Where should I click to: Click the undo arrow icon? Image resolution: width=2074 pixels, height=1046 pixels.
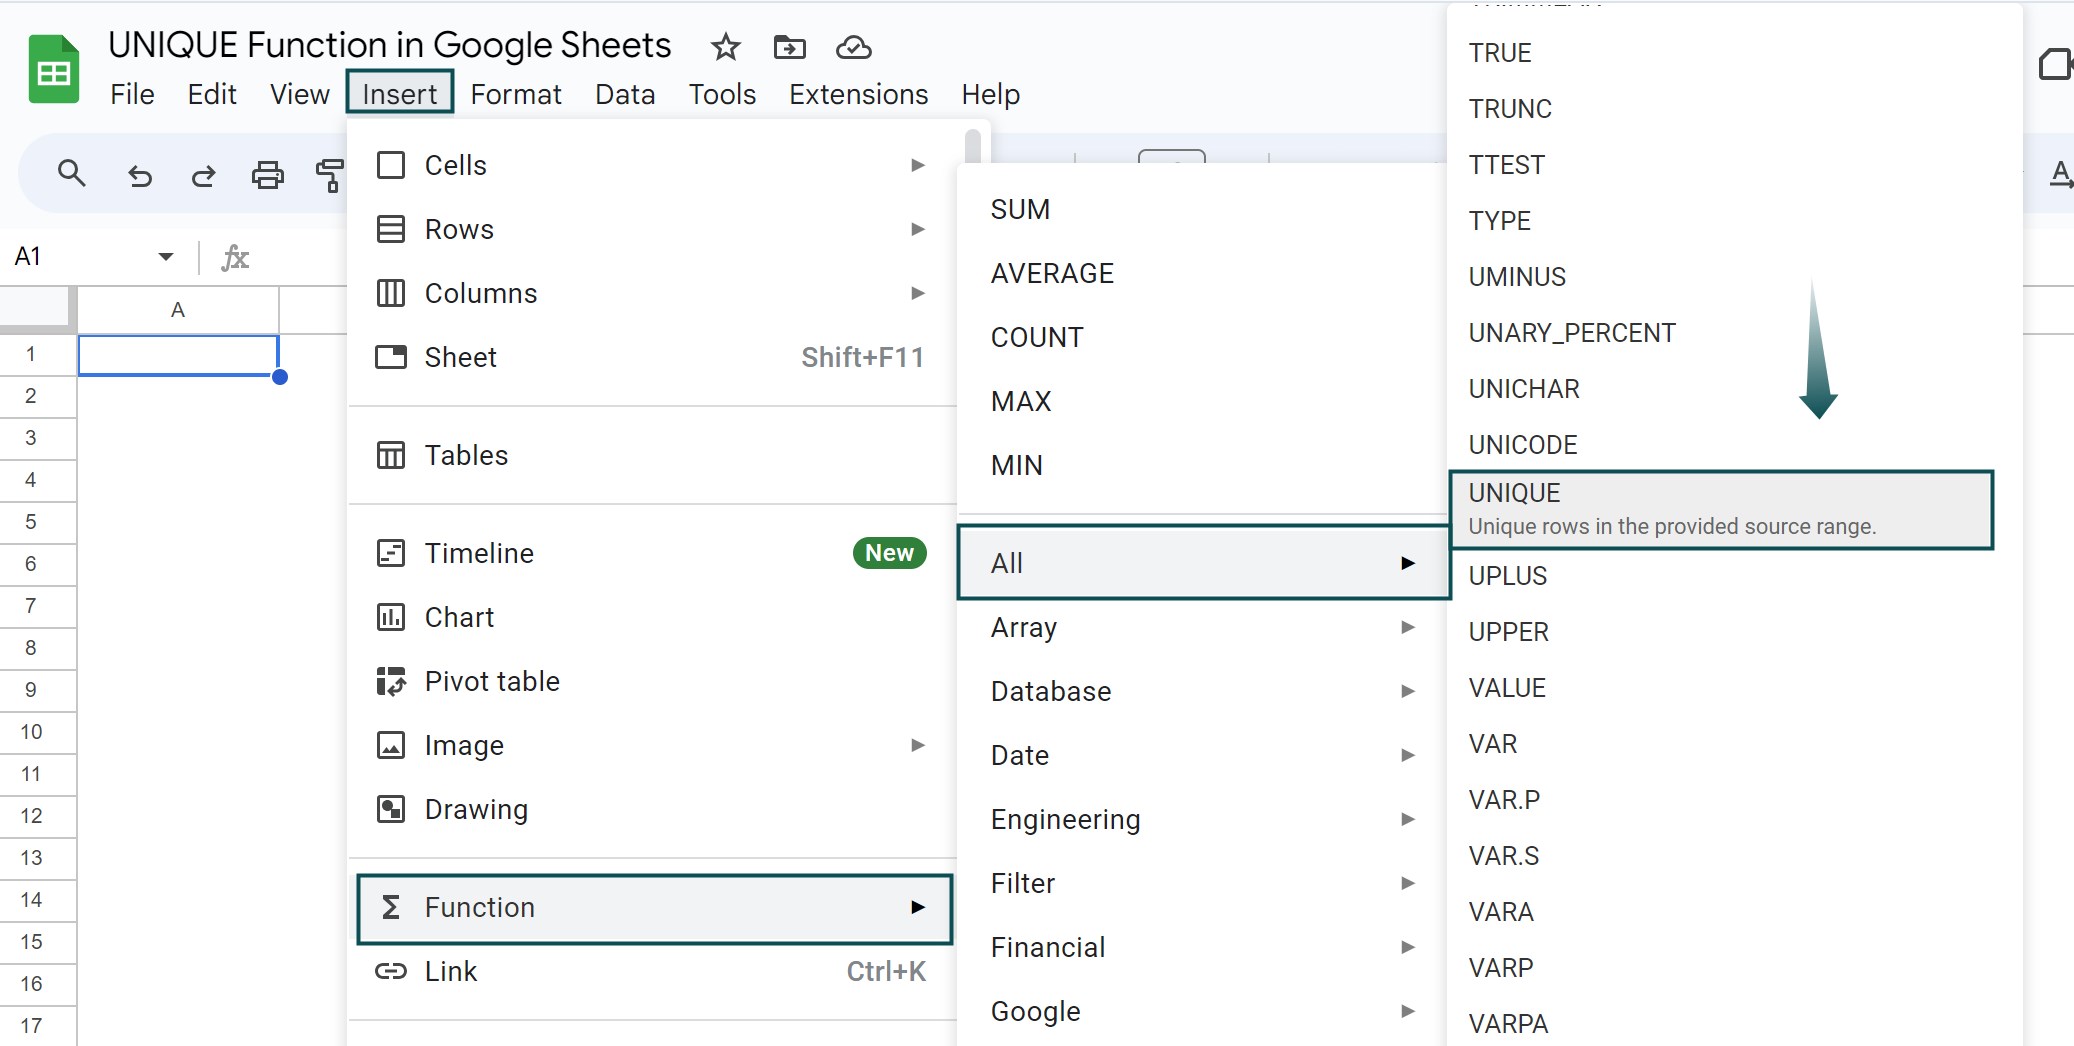tap(140, 176)
